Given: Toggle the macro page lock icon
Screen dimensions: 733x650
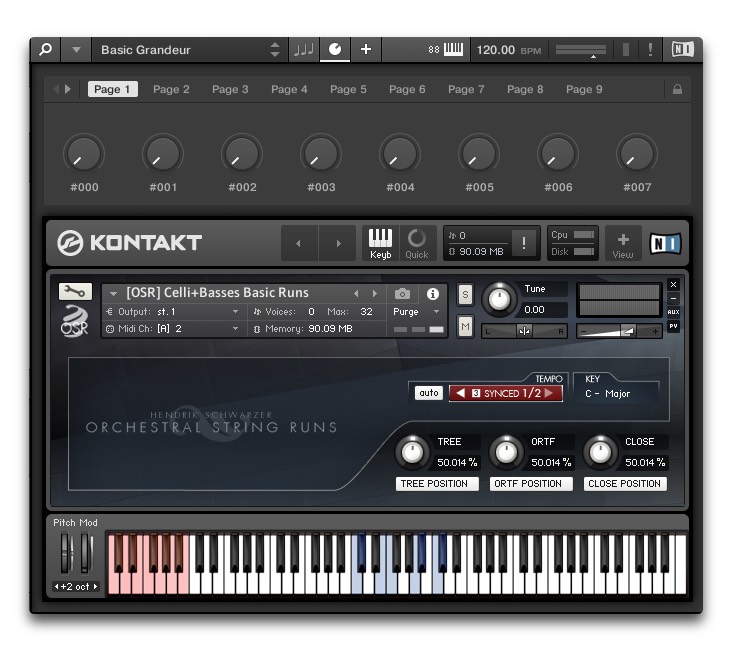Looking at the screenshot, I should (677, 89).
